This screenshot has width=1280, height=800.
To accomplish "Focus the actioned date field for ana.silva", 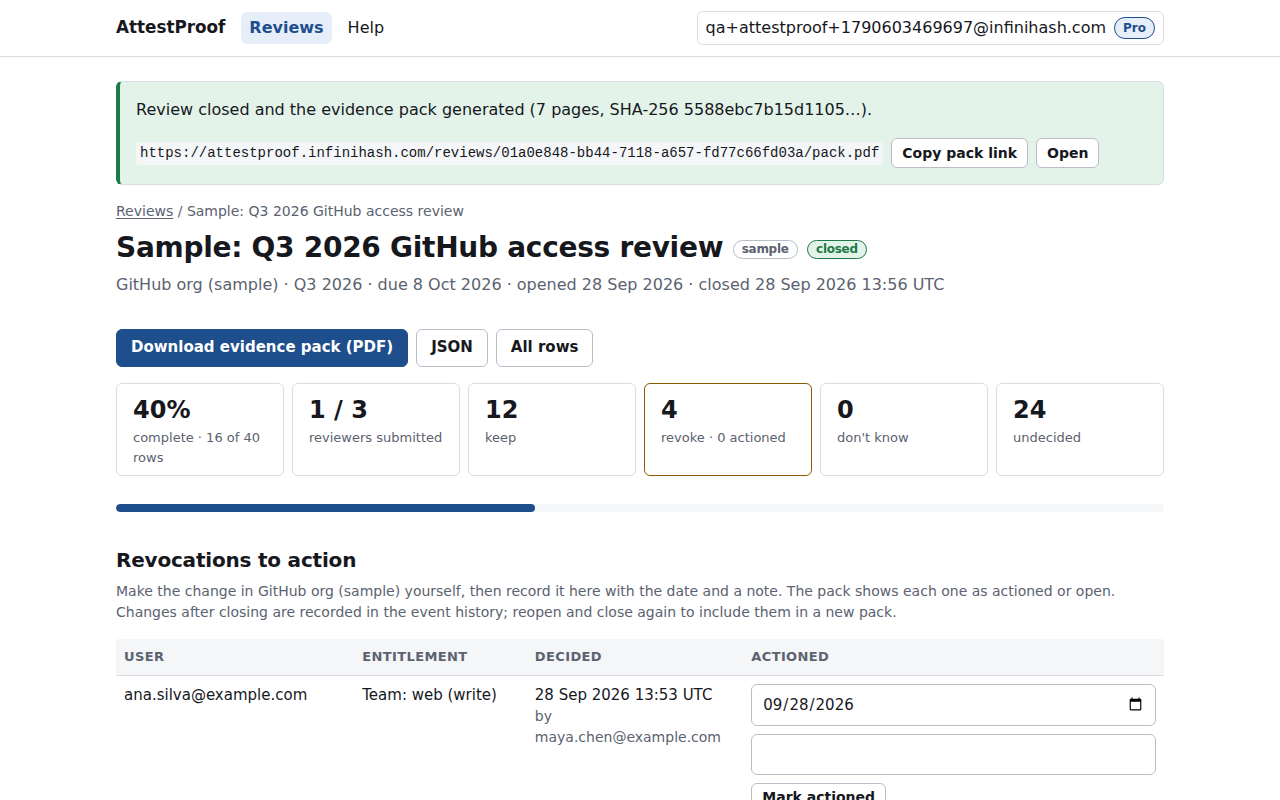I will click(x=953, y=705).
